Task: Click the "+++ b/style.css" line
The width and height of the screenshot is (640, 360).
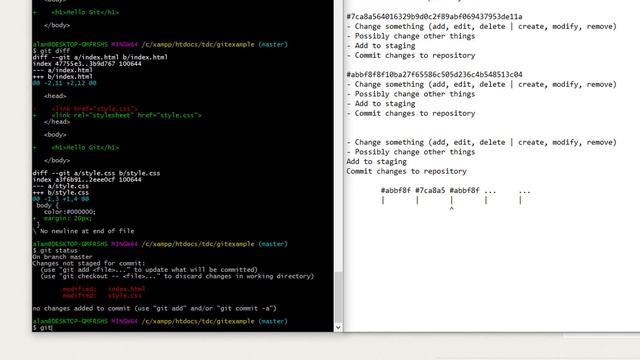Action: [x=60, y=193]
